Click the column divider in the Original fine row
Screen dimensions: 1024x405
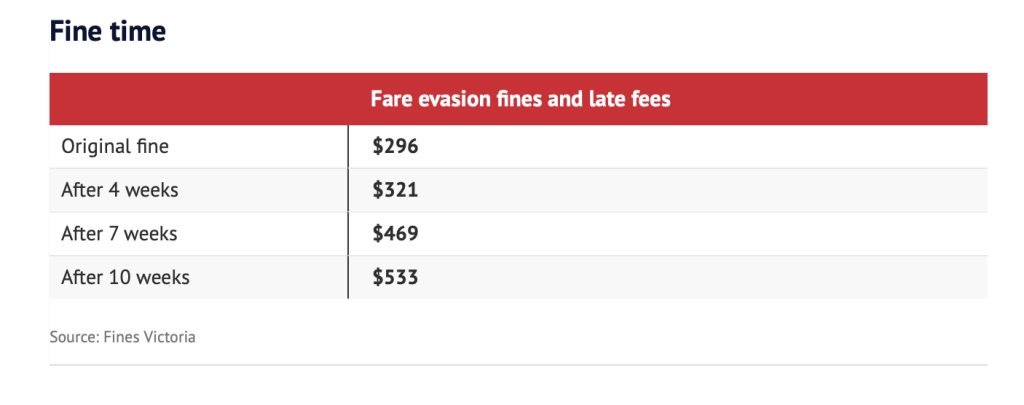point(348,146)
